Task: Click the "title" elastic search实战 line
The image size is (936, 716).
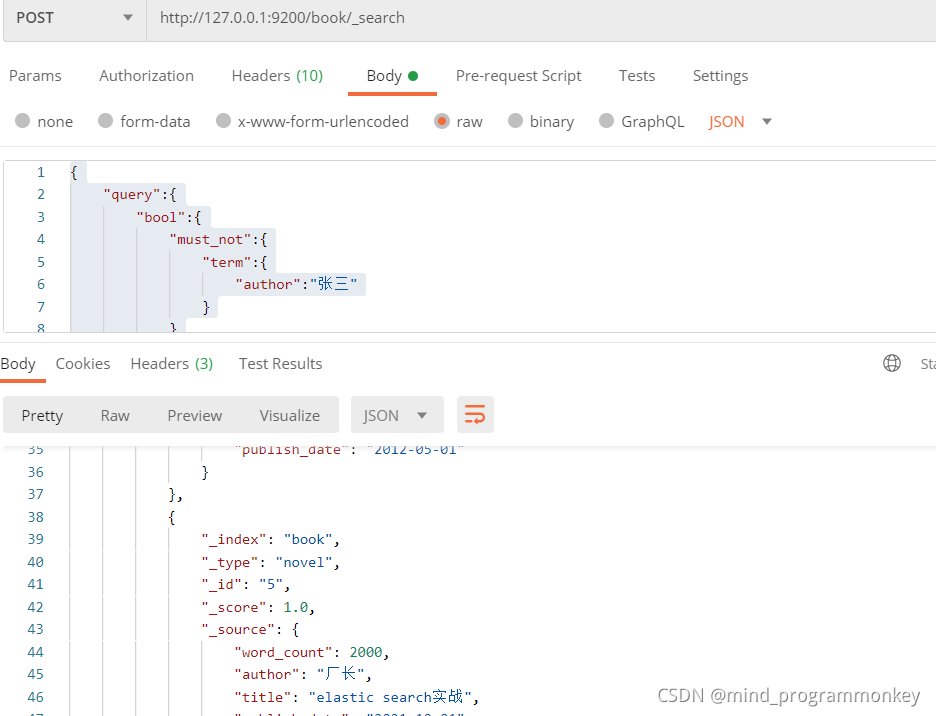Action: [357, 697]
